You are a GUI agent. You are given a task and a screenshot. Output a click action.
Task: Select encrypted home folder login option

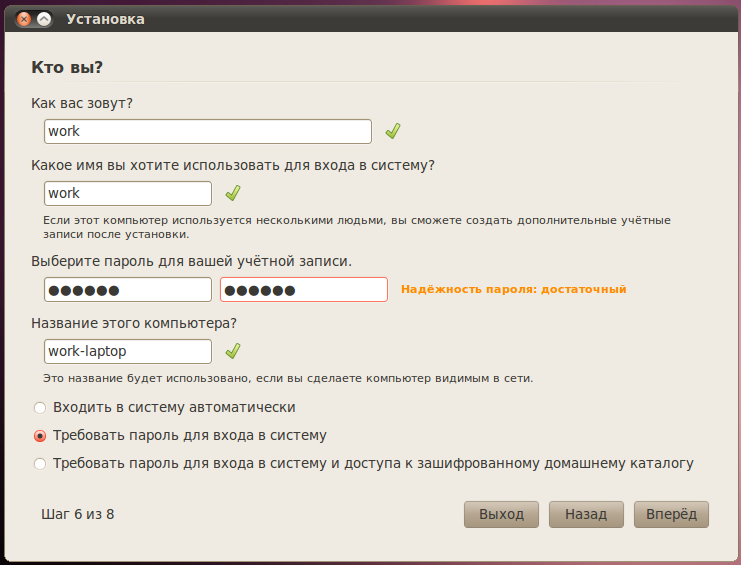pos(363,463)
